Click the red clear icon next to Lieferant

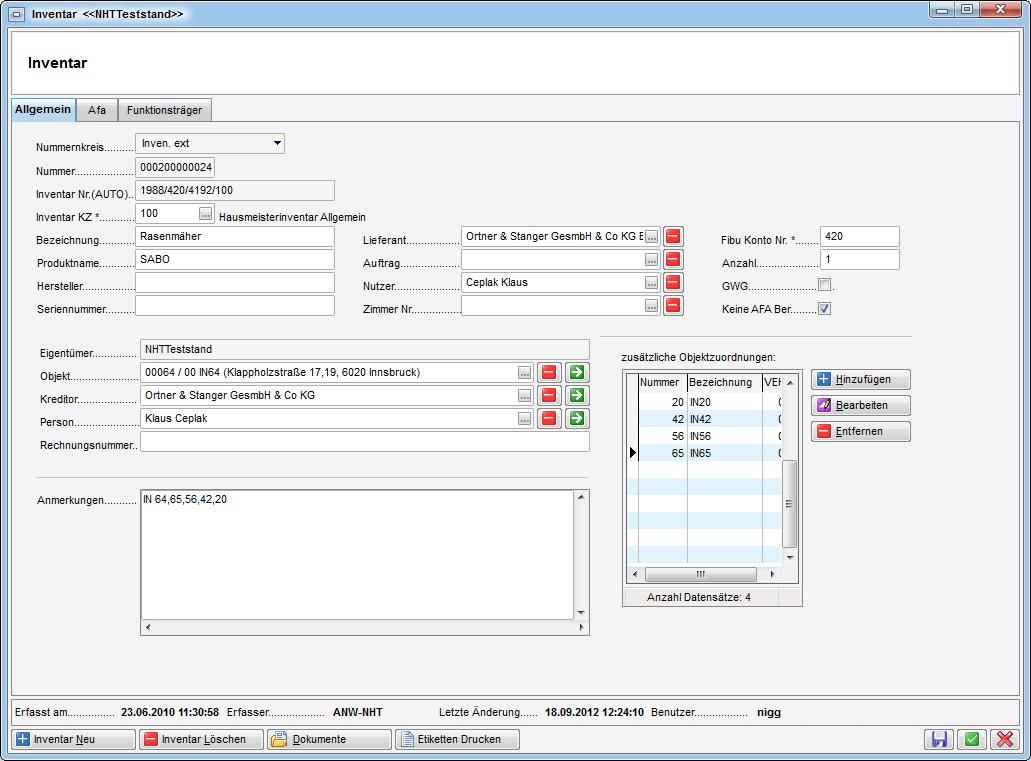click(673, 236)
